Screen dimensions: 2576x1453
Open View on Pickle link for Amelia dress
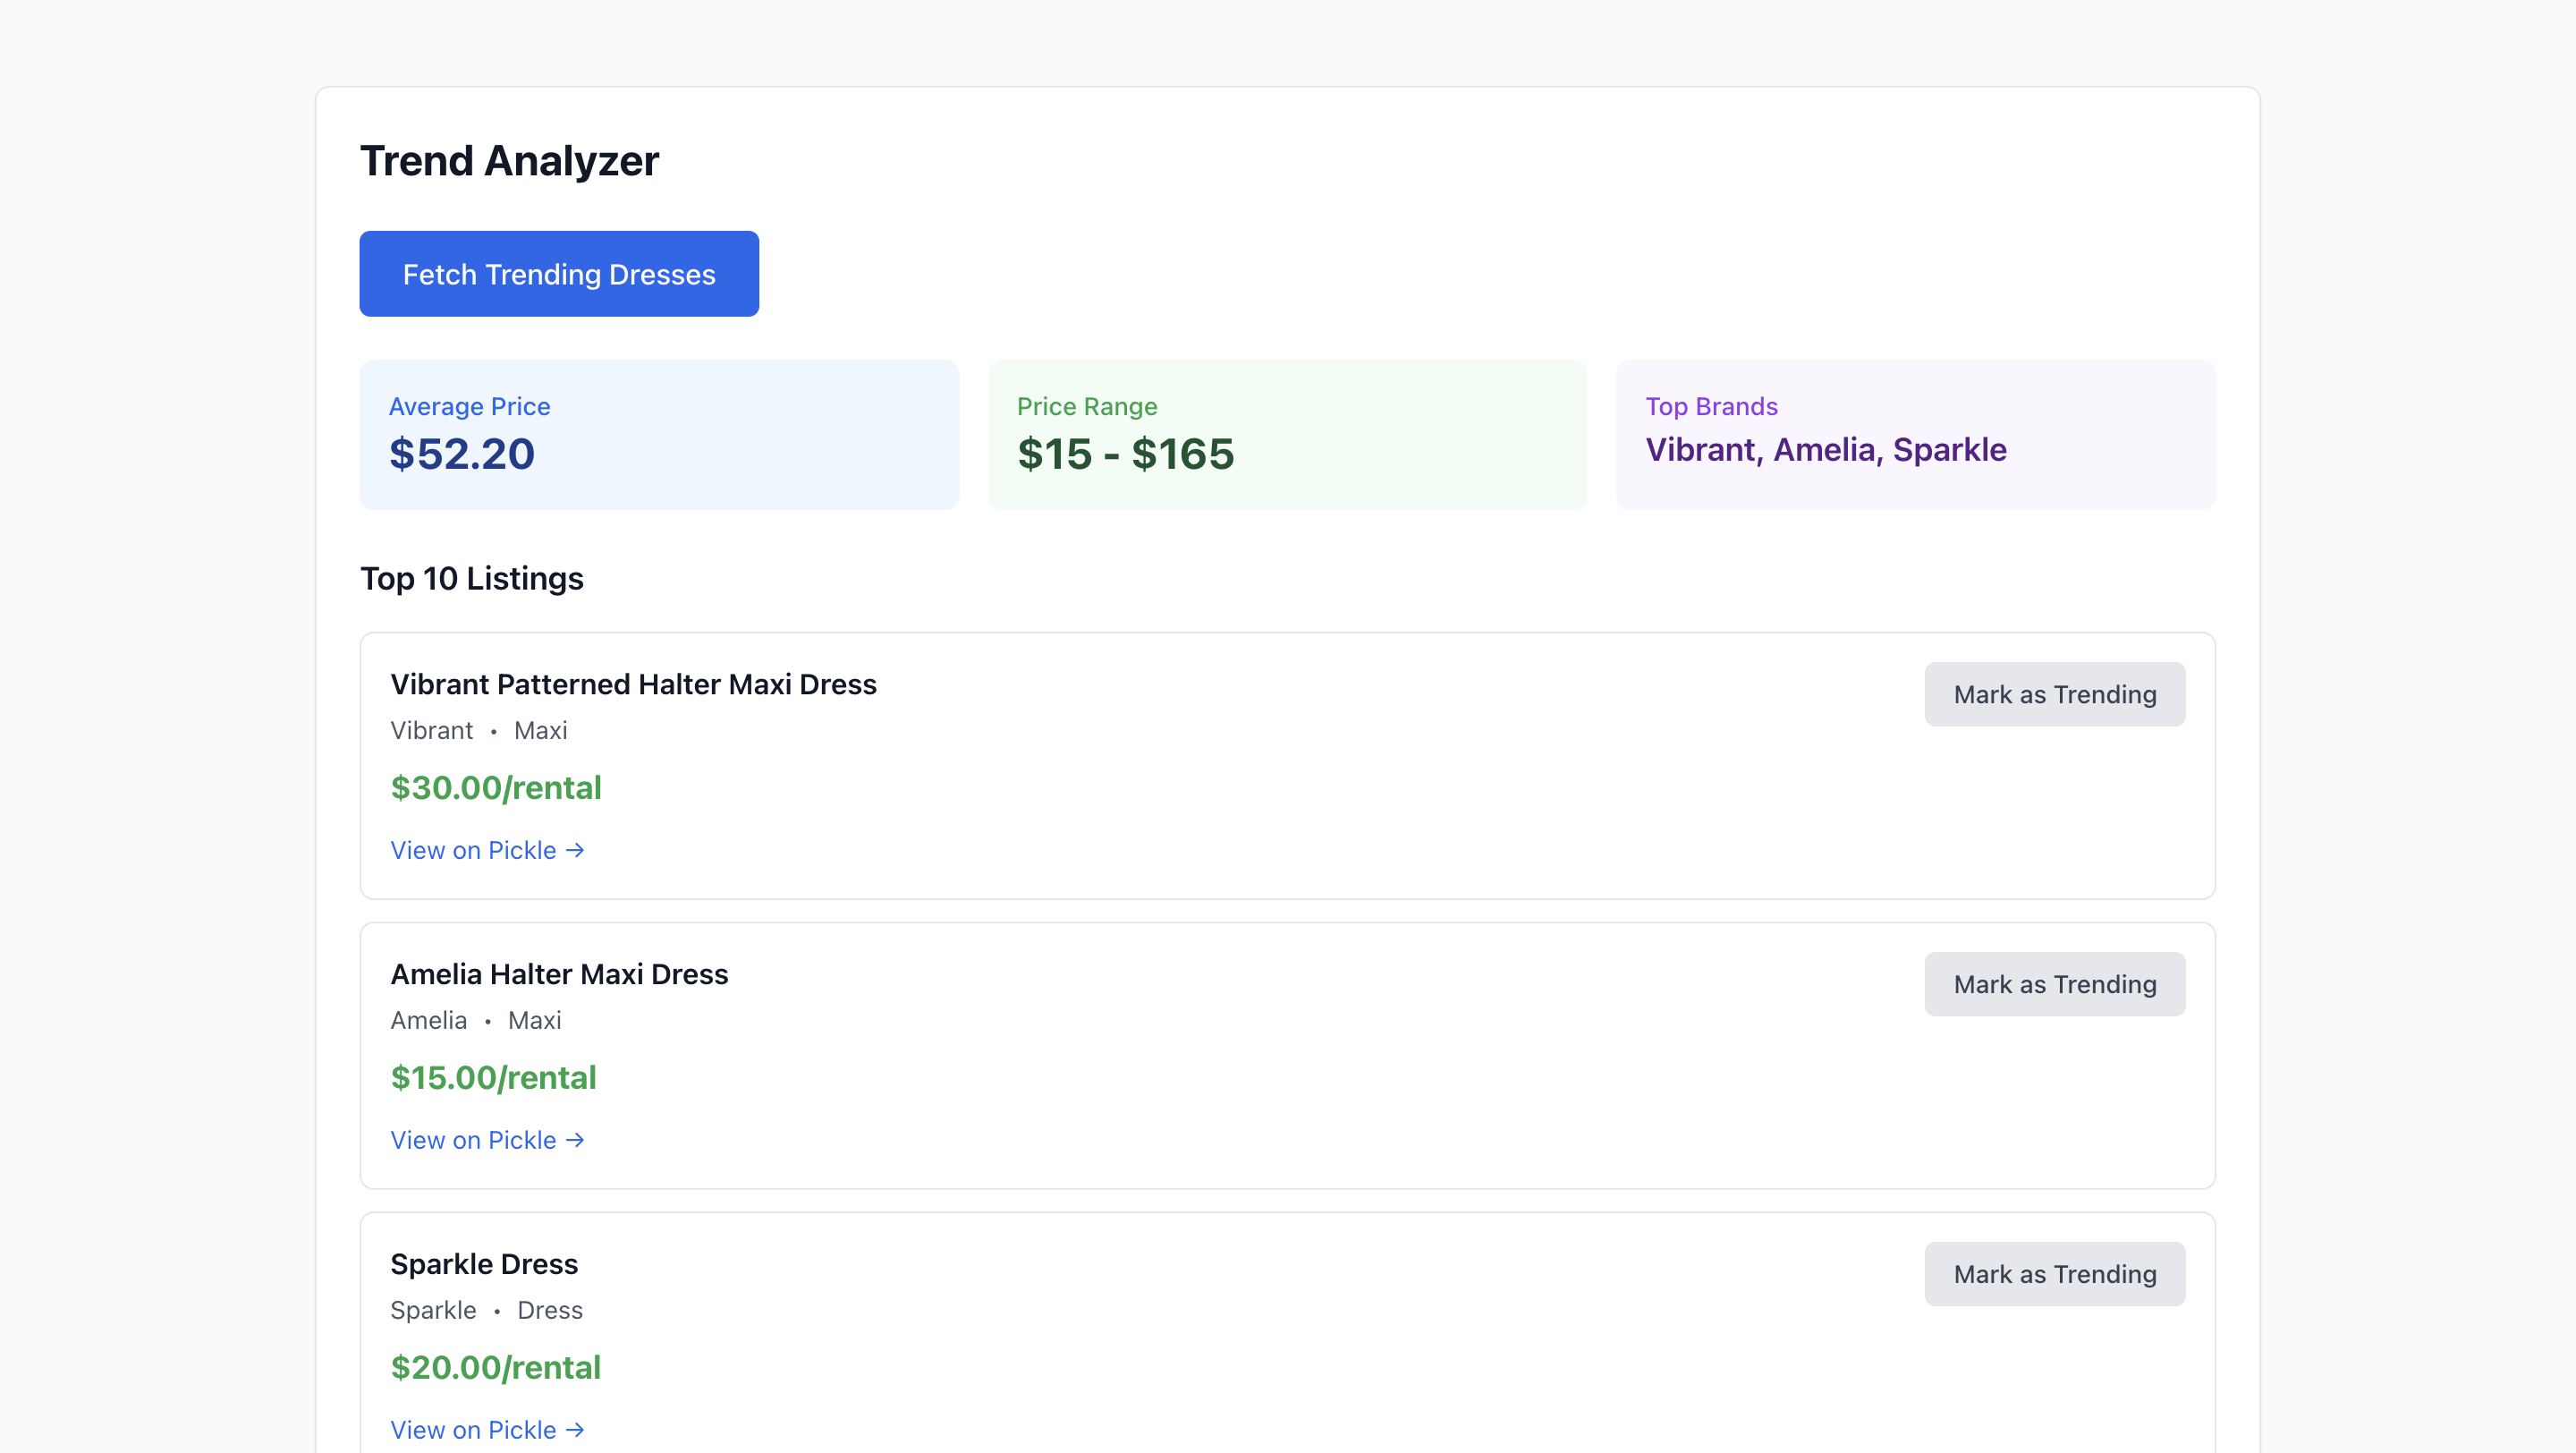[x=474, y=1140]
